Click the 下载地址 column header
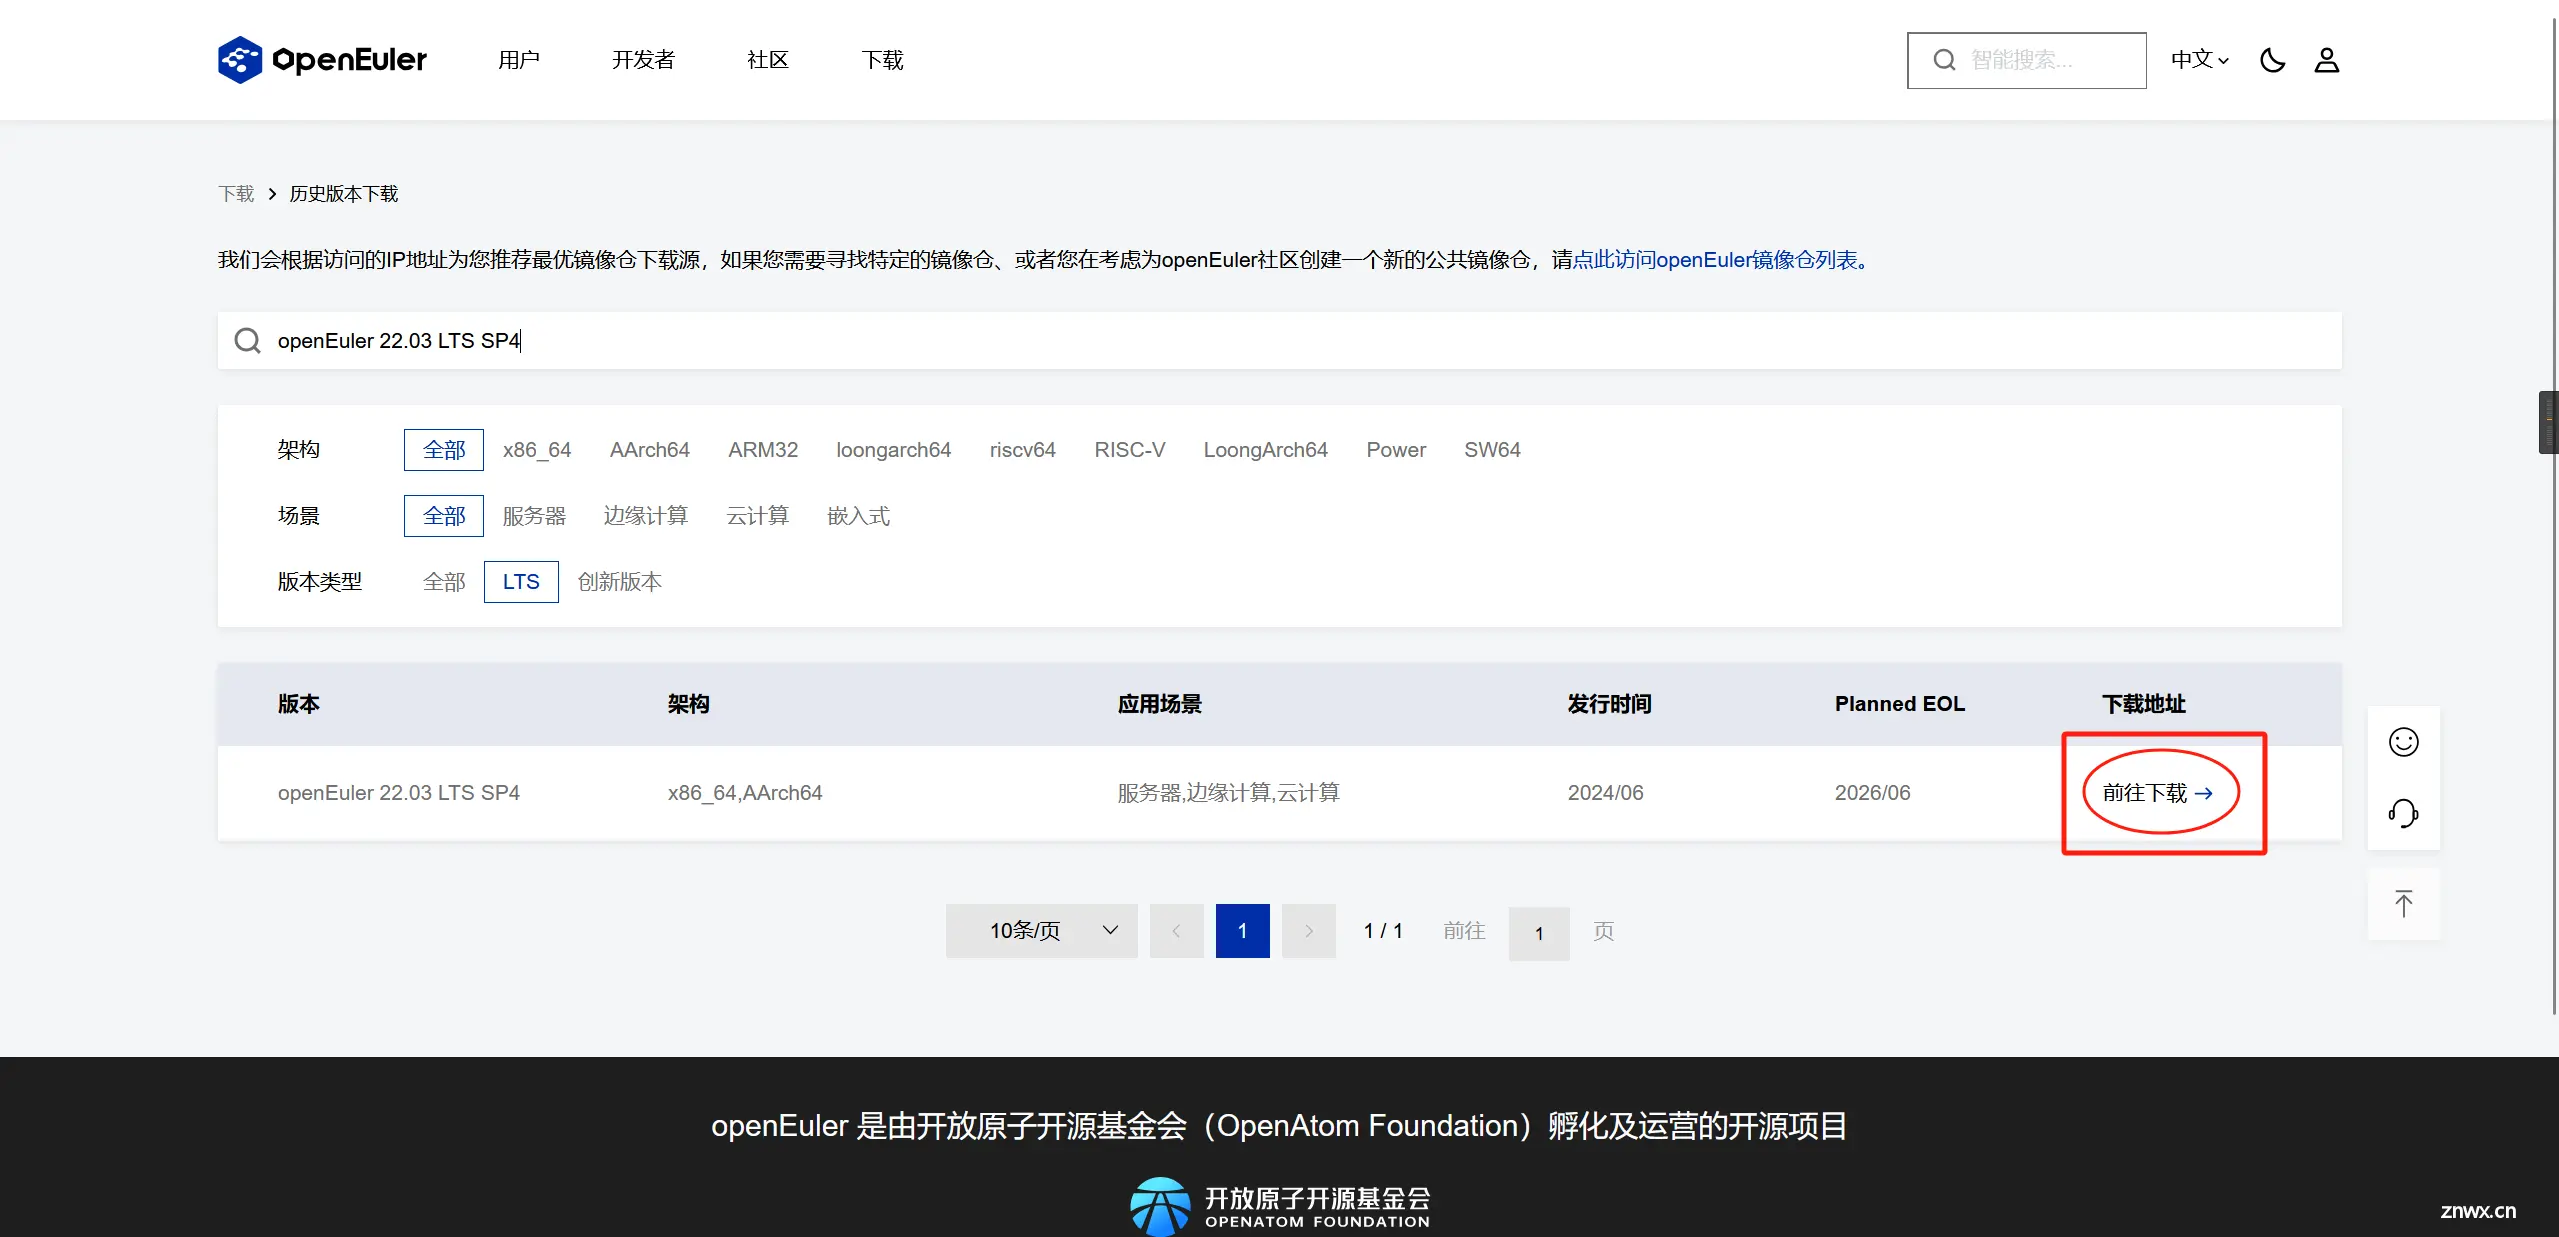The width and height of the screenshot is (2559, 1237). coord(2144,704)
